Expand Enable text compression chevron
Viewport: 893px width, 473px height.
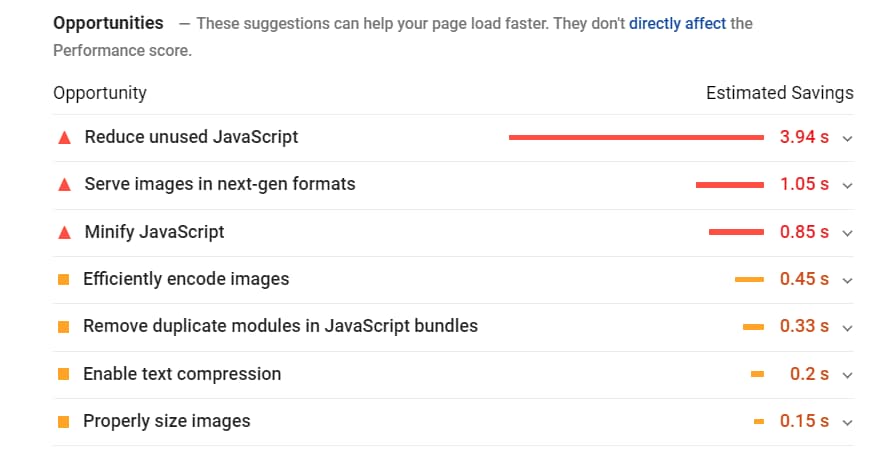pos(847,375)
